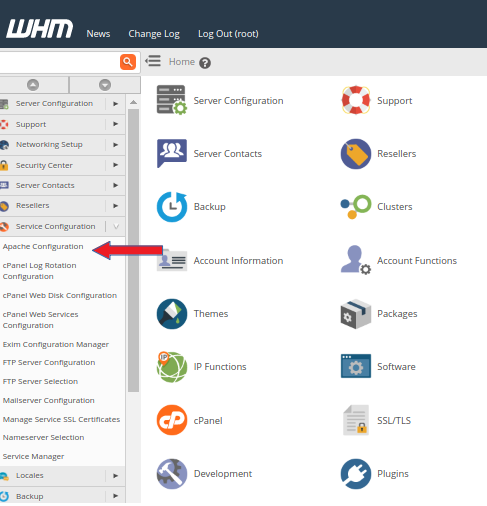Click the Backup sidebar label

click(x=30, y=496)
